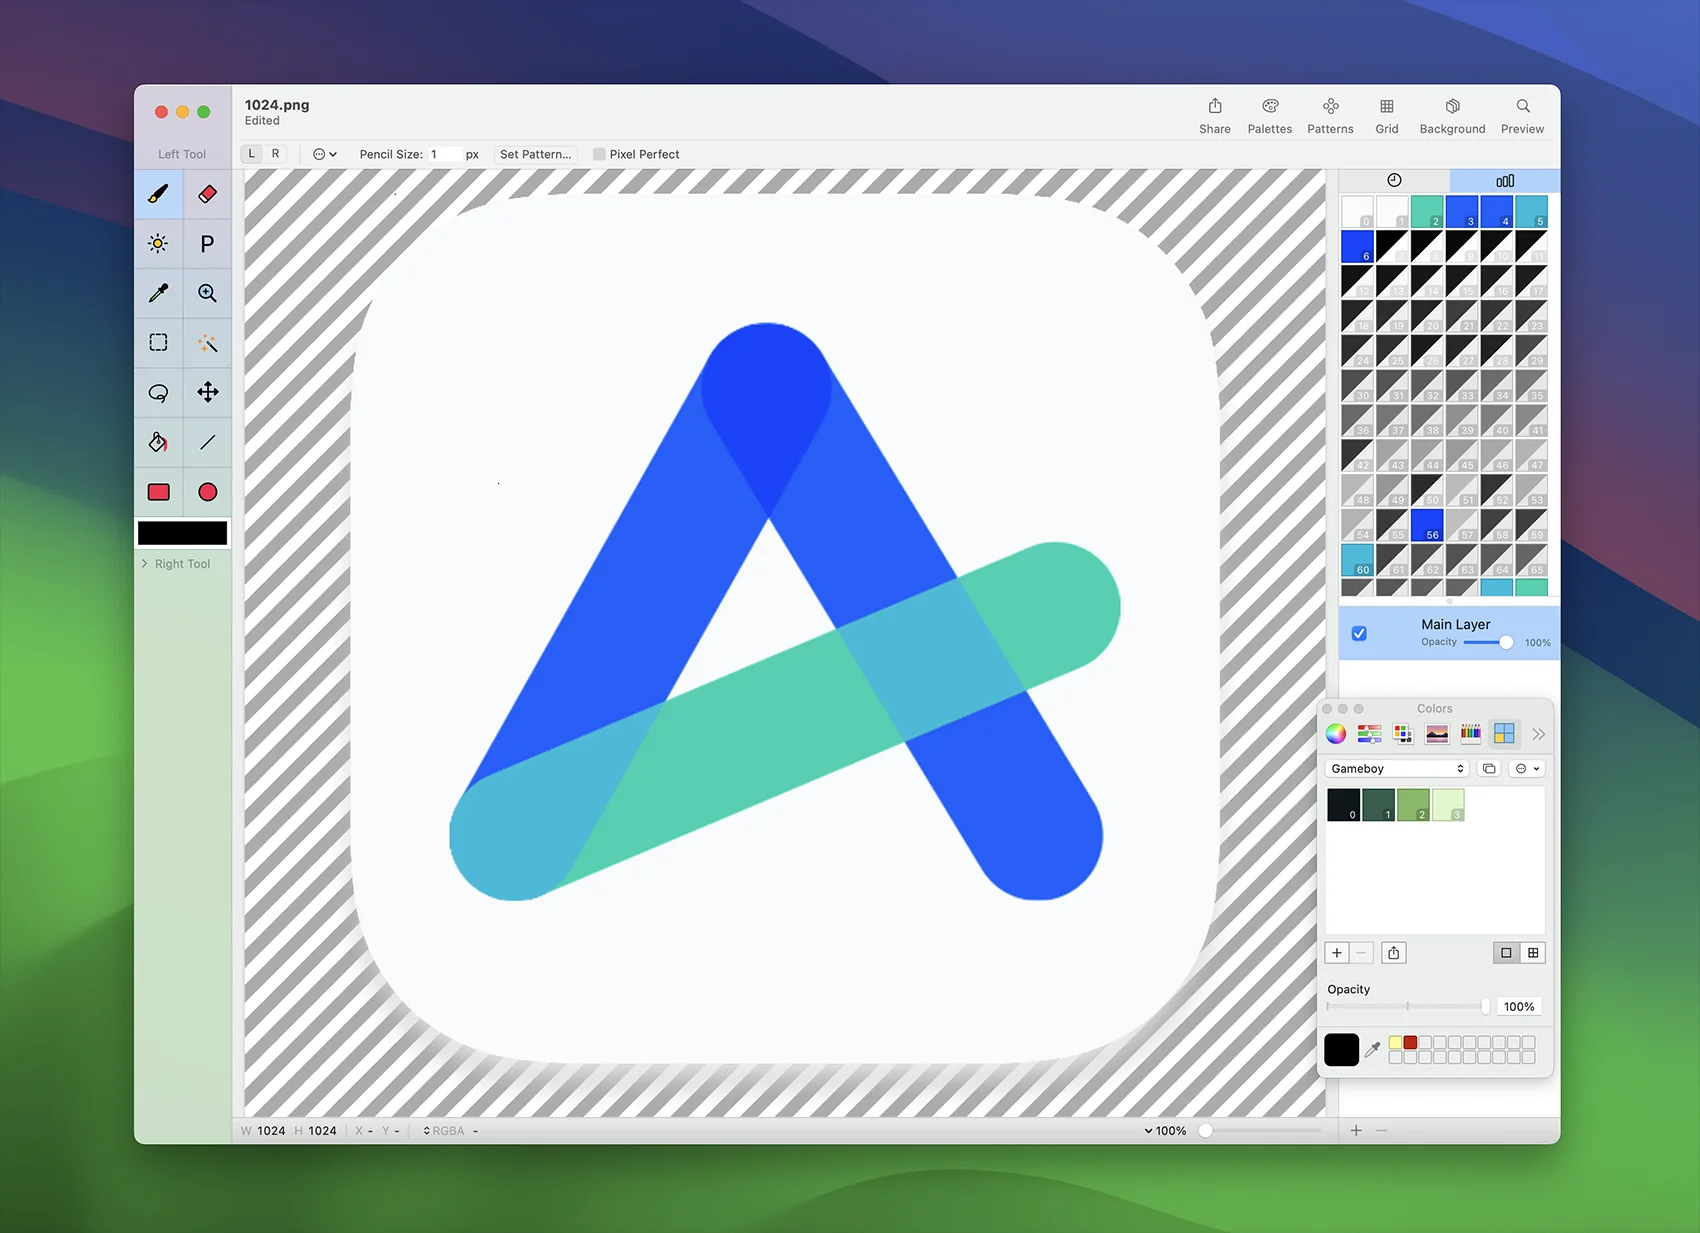
Task: Switch to the palette bars tab
Action: click(x=1505, y=180)
